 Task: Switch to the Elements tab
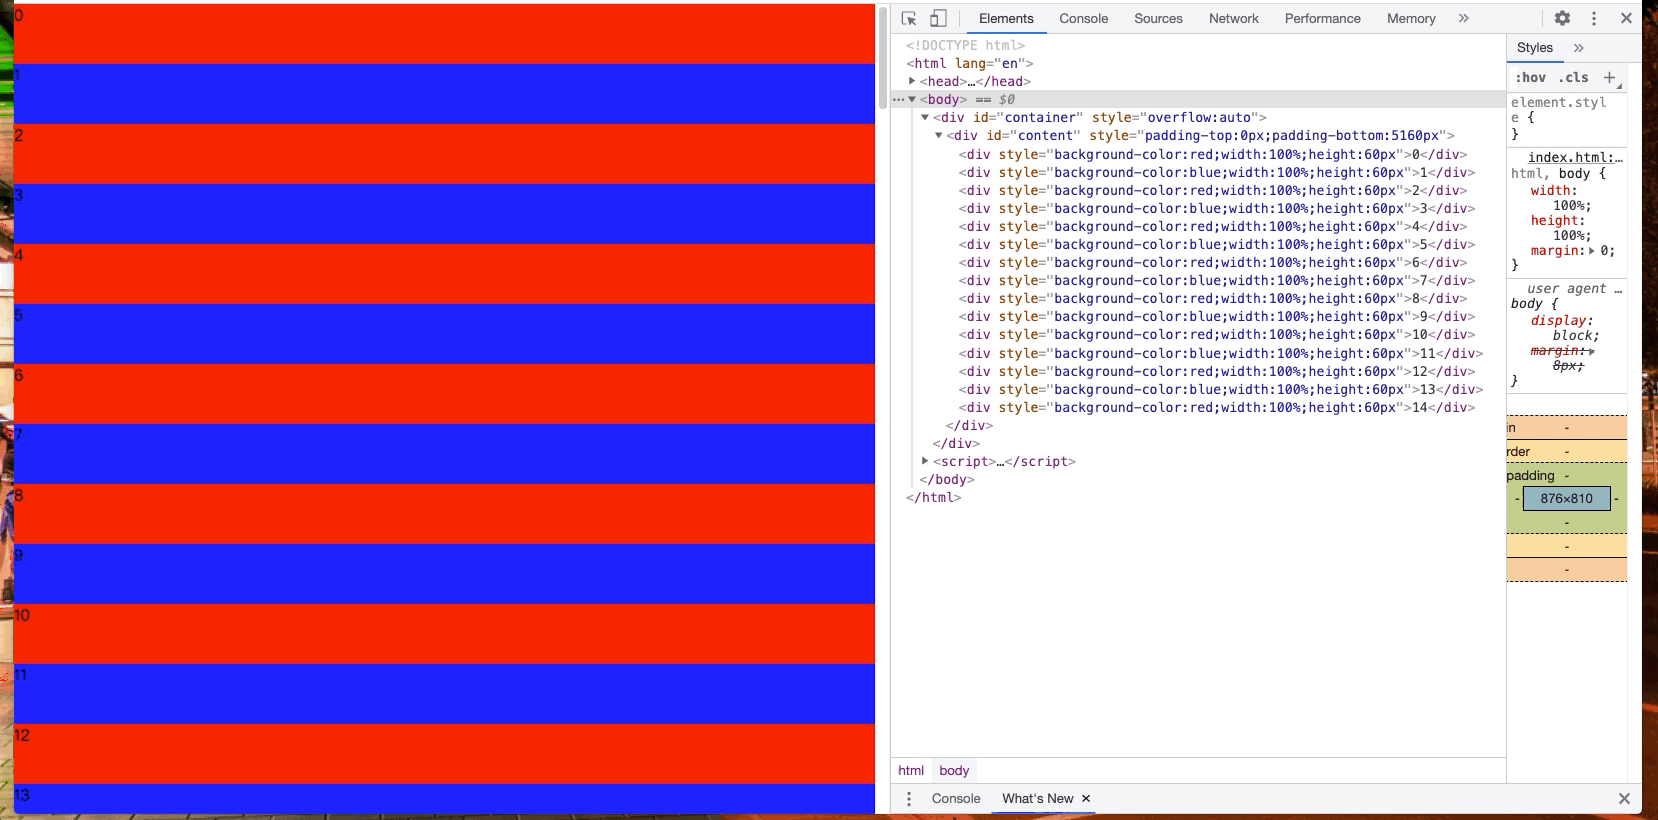coord(1006,18)
